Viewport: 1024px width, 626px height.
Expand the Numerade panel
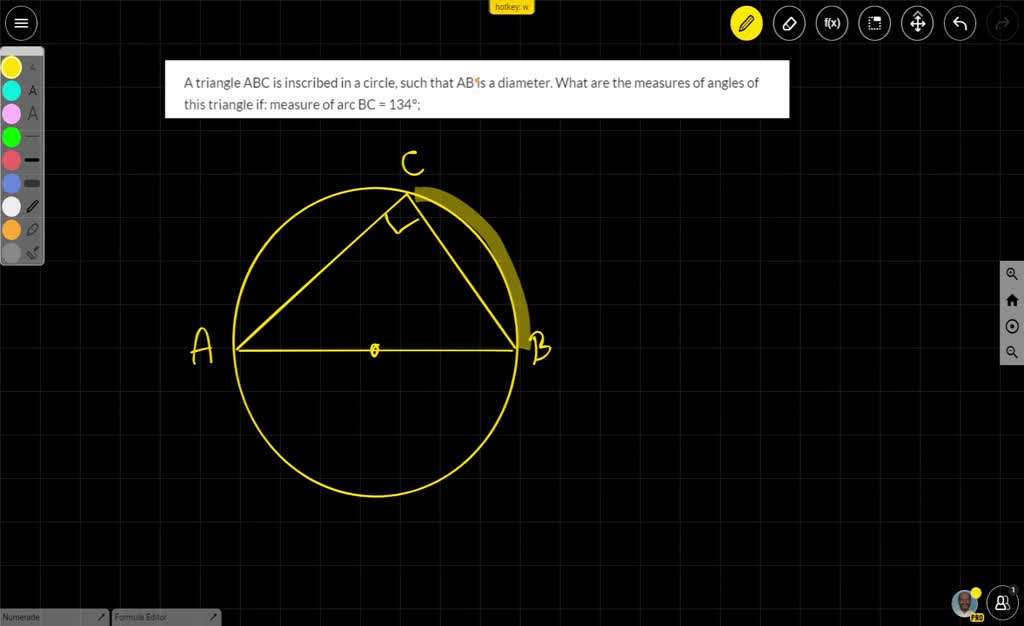pos(100,617)
